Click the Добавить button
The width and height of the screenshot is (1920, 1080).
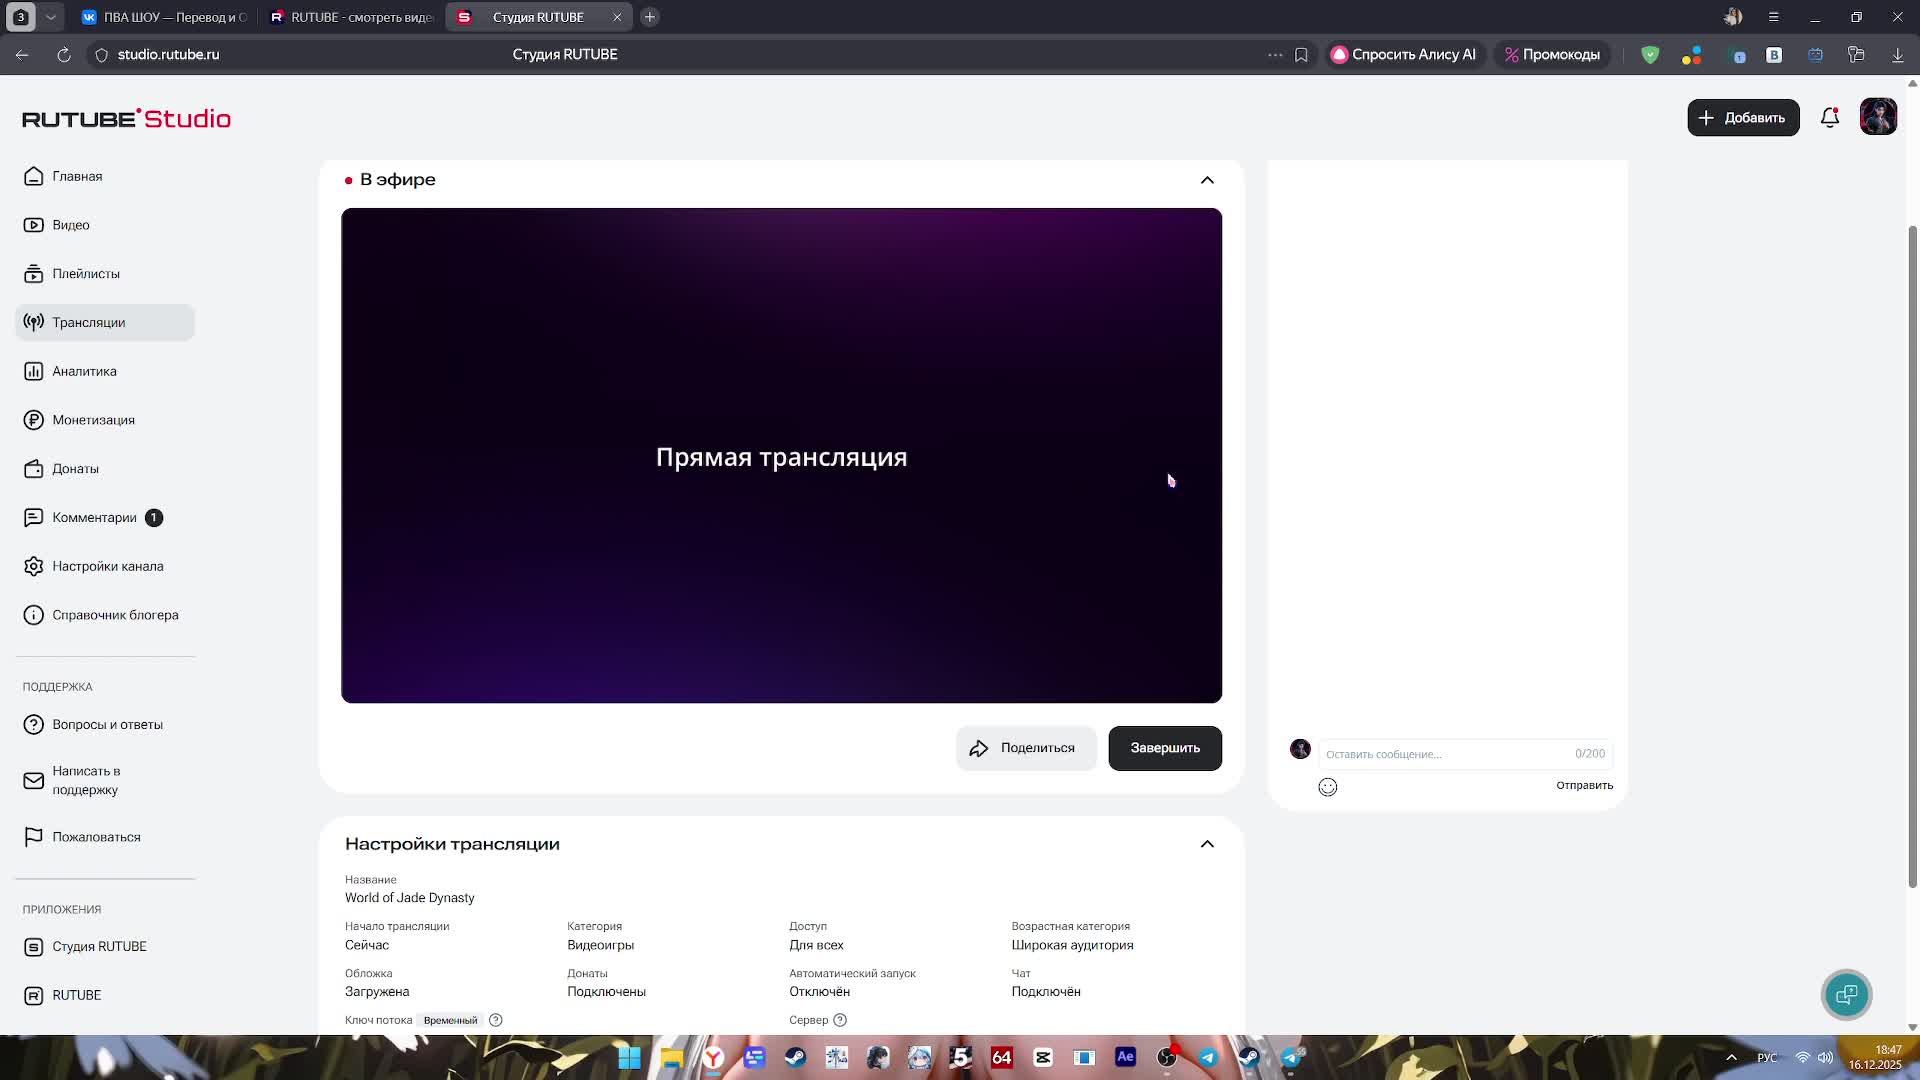click(x=1742, y=118)
